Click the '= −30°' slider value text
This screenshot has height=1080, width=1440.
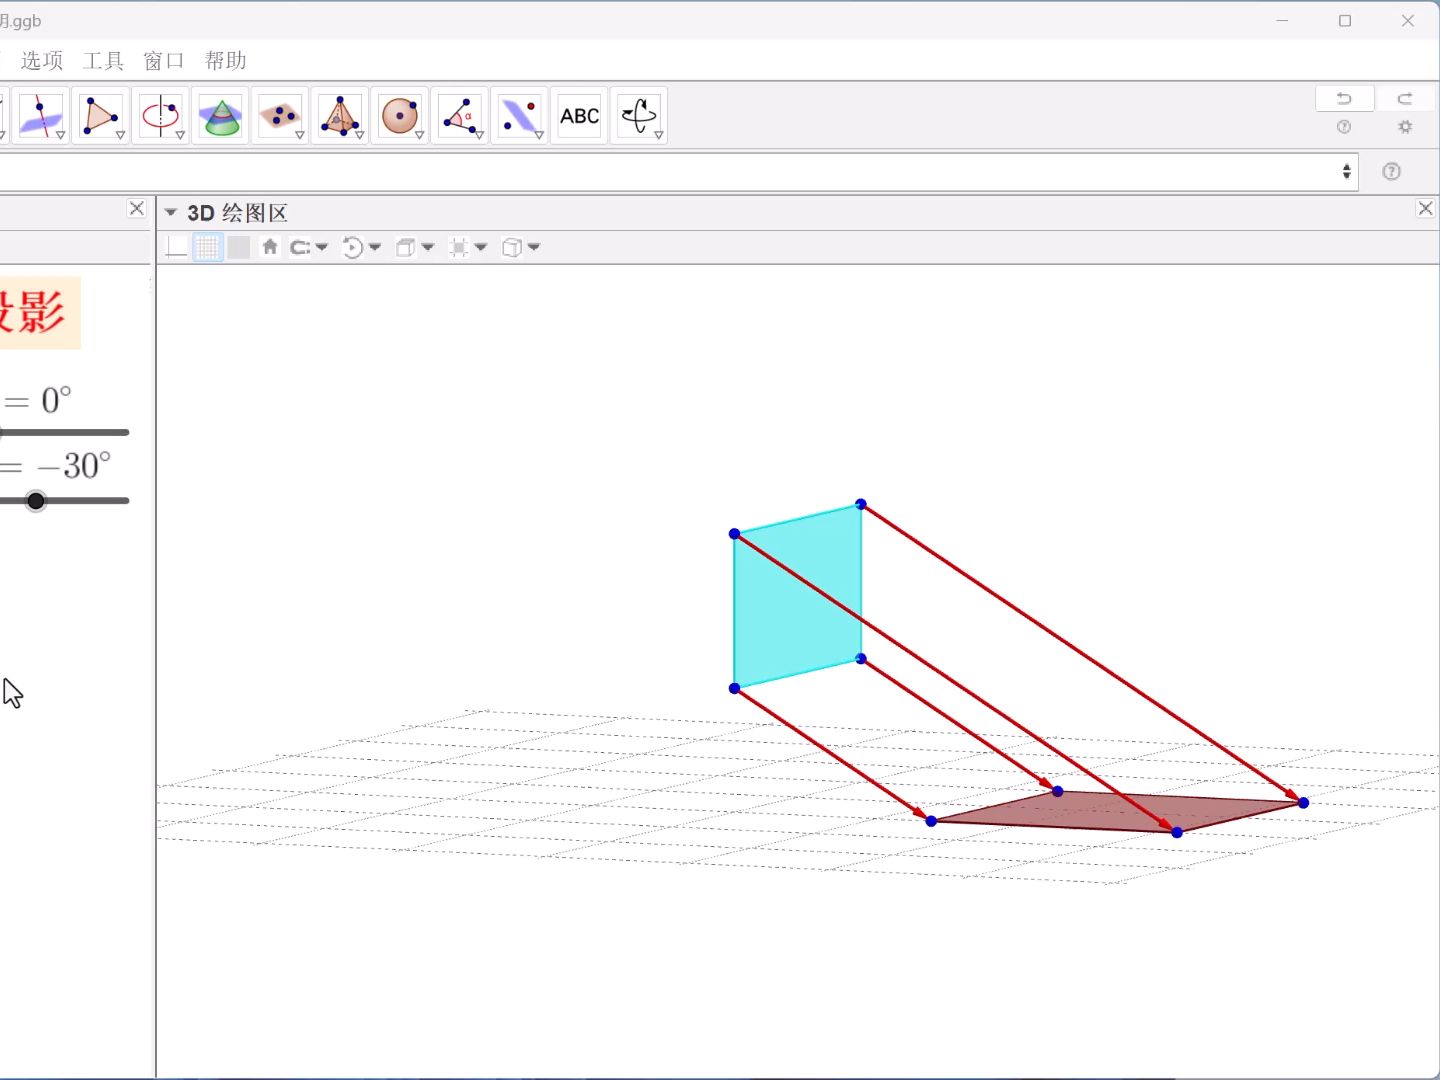(x=55, y=466)
